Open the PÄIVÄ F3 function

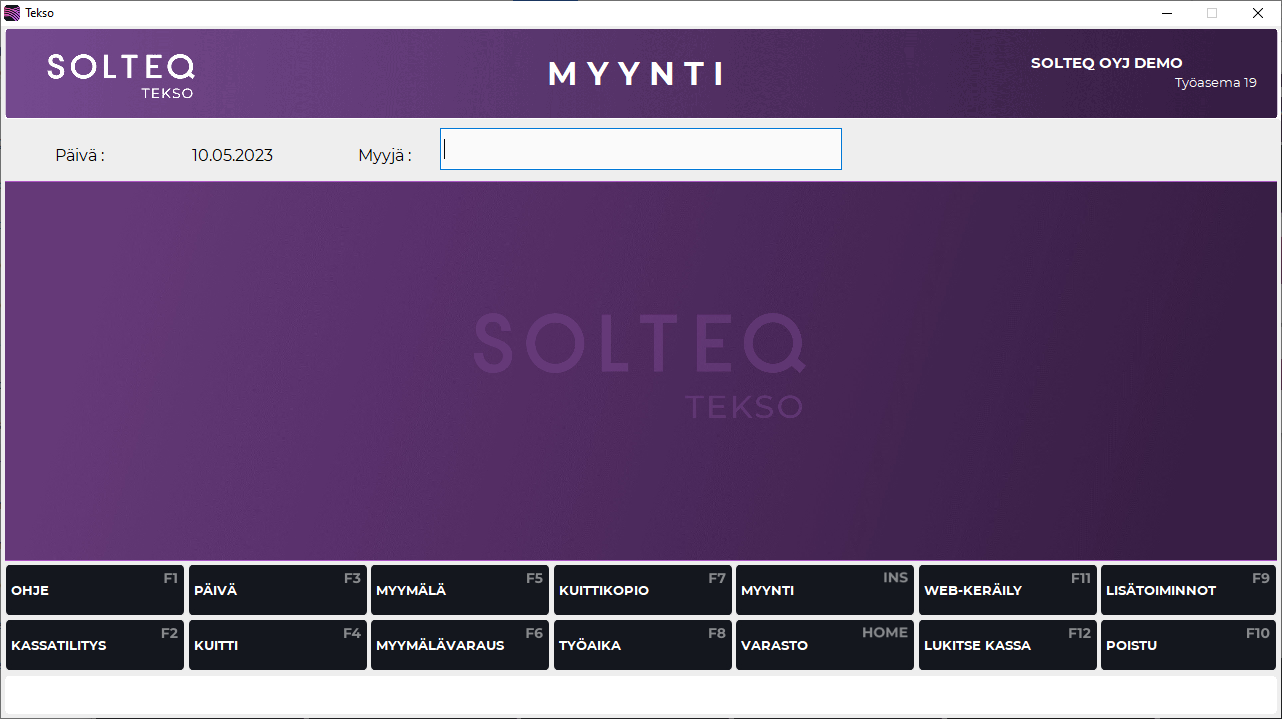tap(277, 590)
